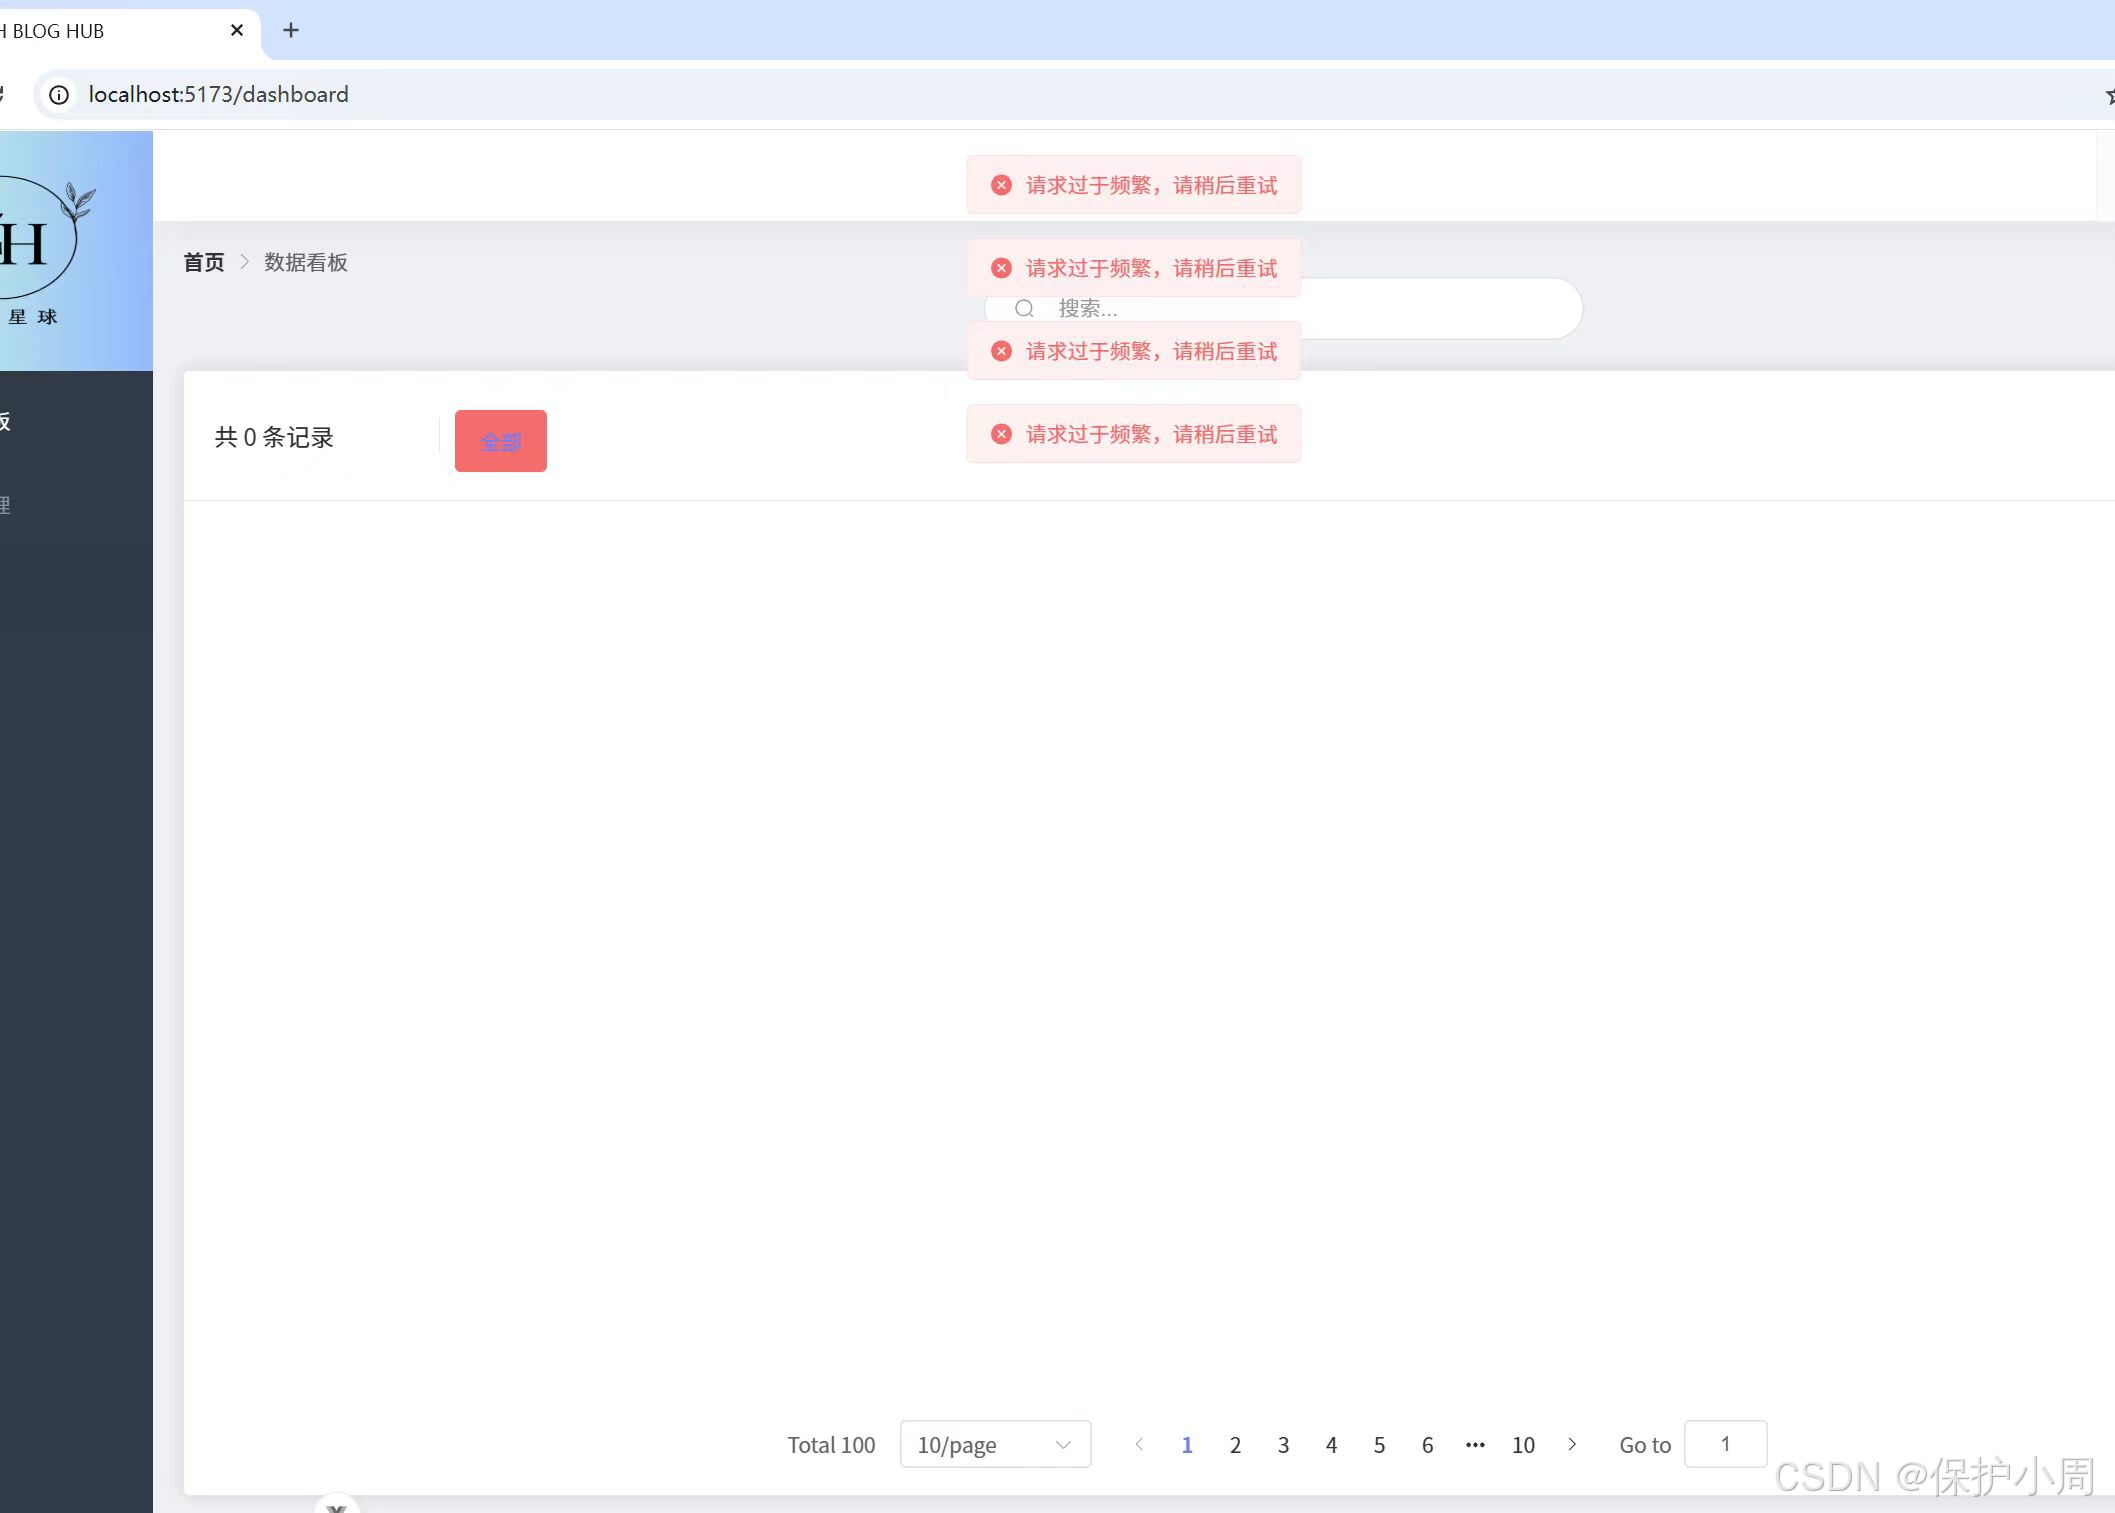2115x1513 pixels.
Task: Select page 3 in pagination
Action: pyautogui.click(x=1283, y=1444)
